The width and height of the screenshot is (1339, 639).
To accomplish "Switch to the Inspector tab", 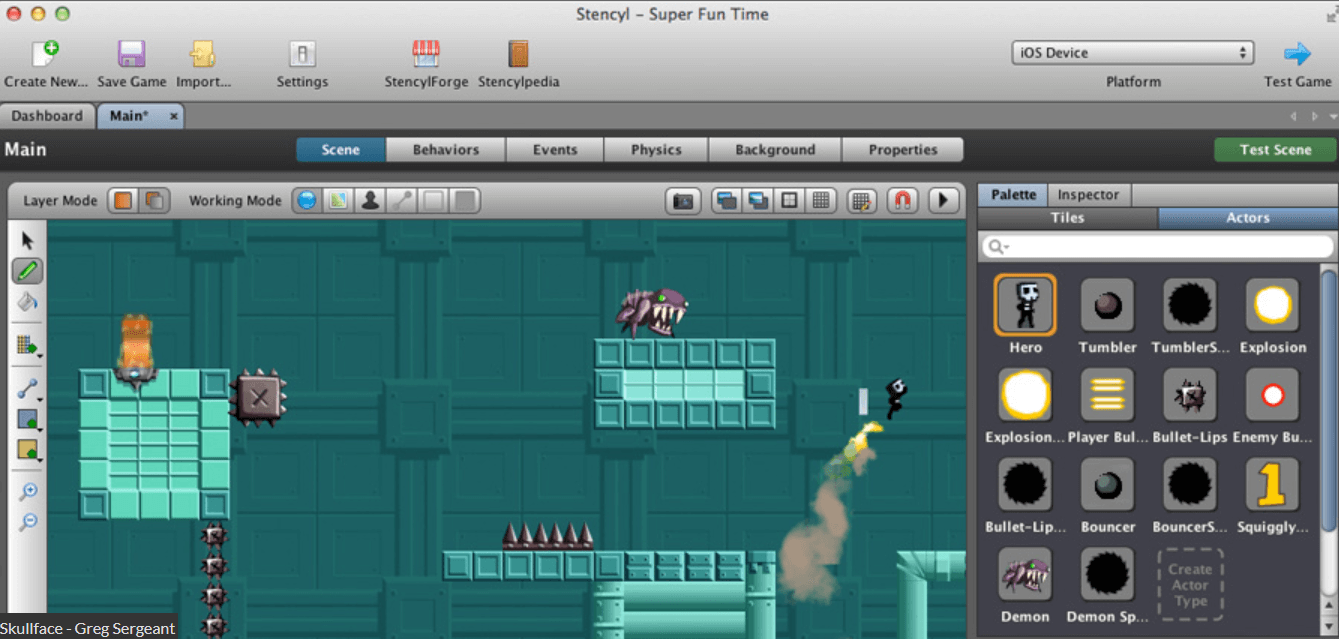I will (x=1088, y=194).
